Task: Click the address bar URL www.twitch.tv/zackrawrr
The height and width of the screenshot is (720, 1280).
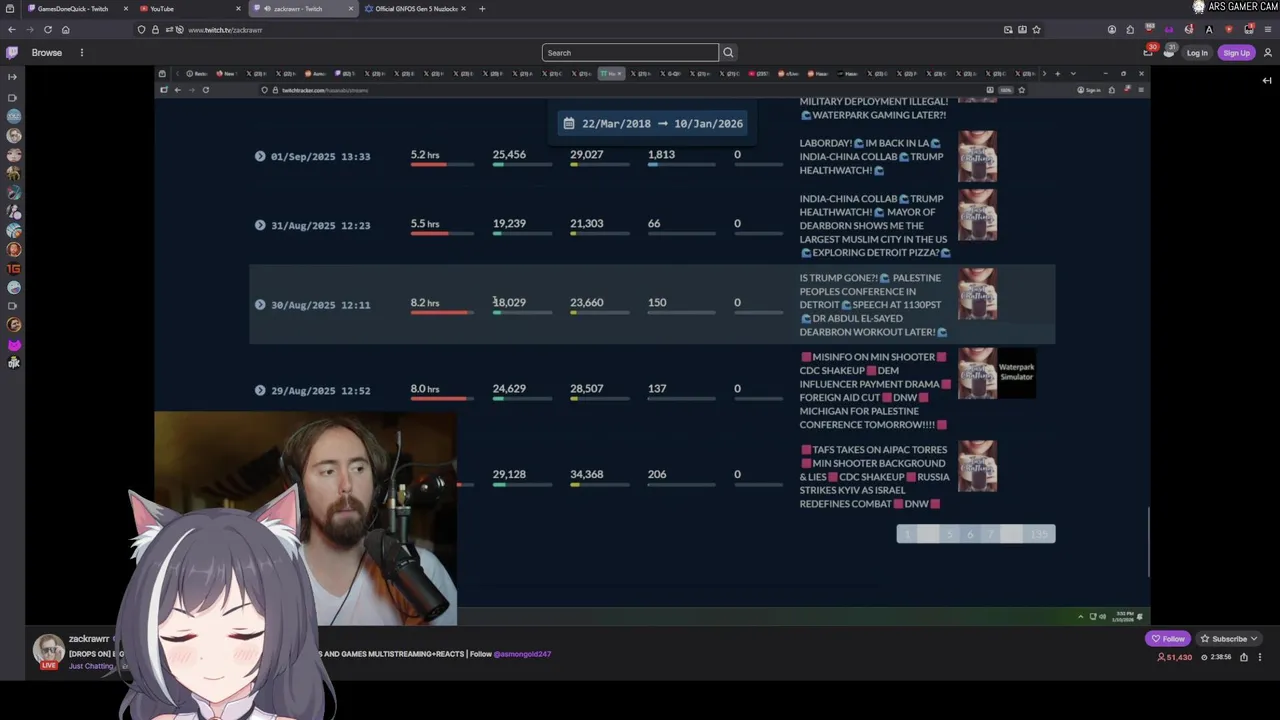Action: (225, 30)
